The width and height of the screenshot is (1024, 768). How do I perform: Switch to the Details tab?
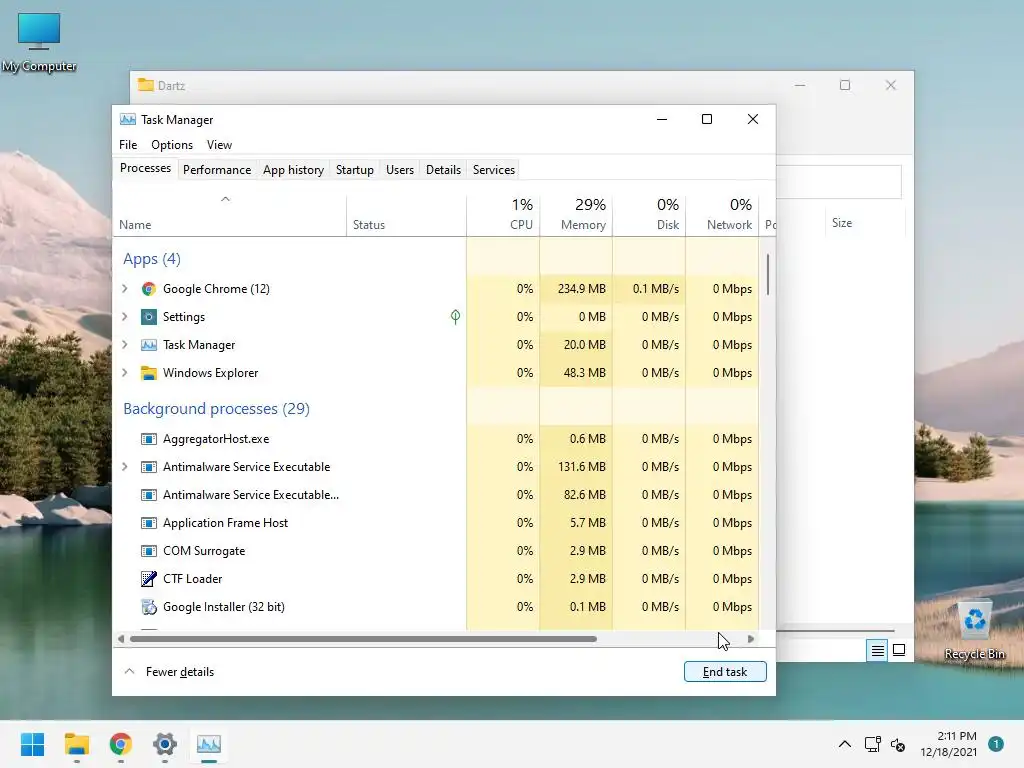[x=443, y=170]
